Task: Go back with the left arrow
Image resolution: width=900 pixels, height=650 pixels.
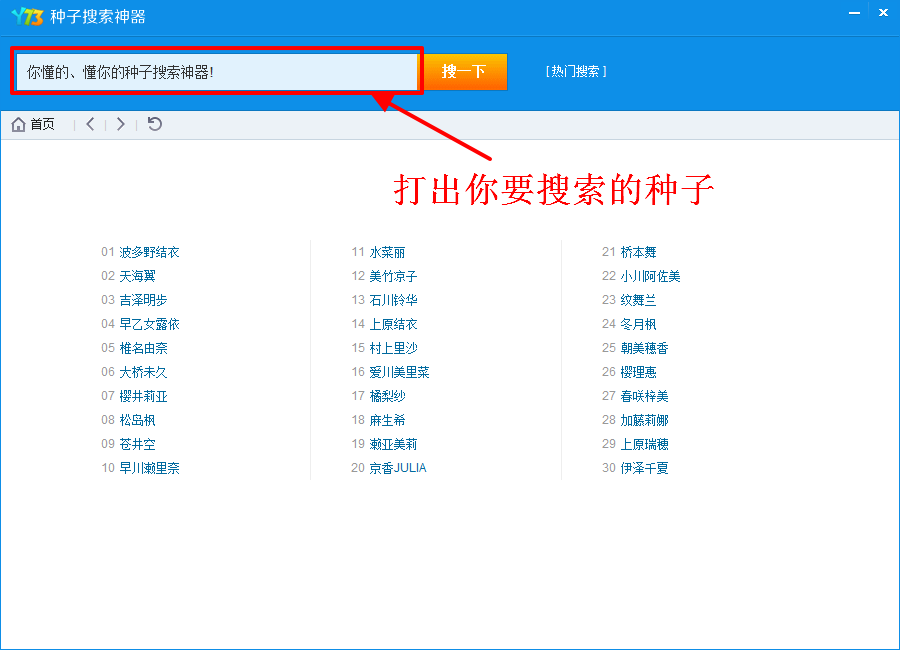Action: click(90, 124)
